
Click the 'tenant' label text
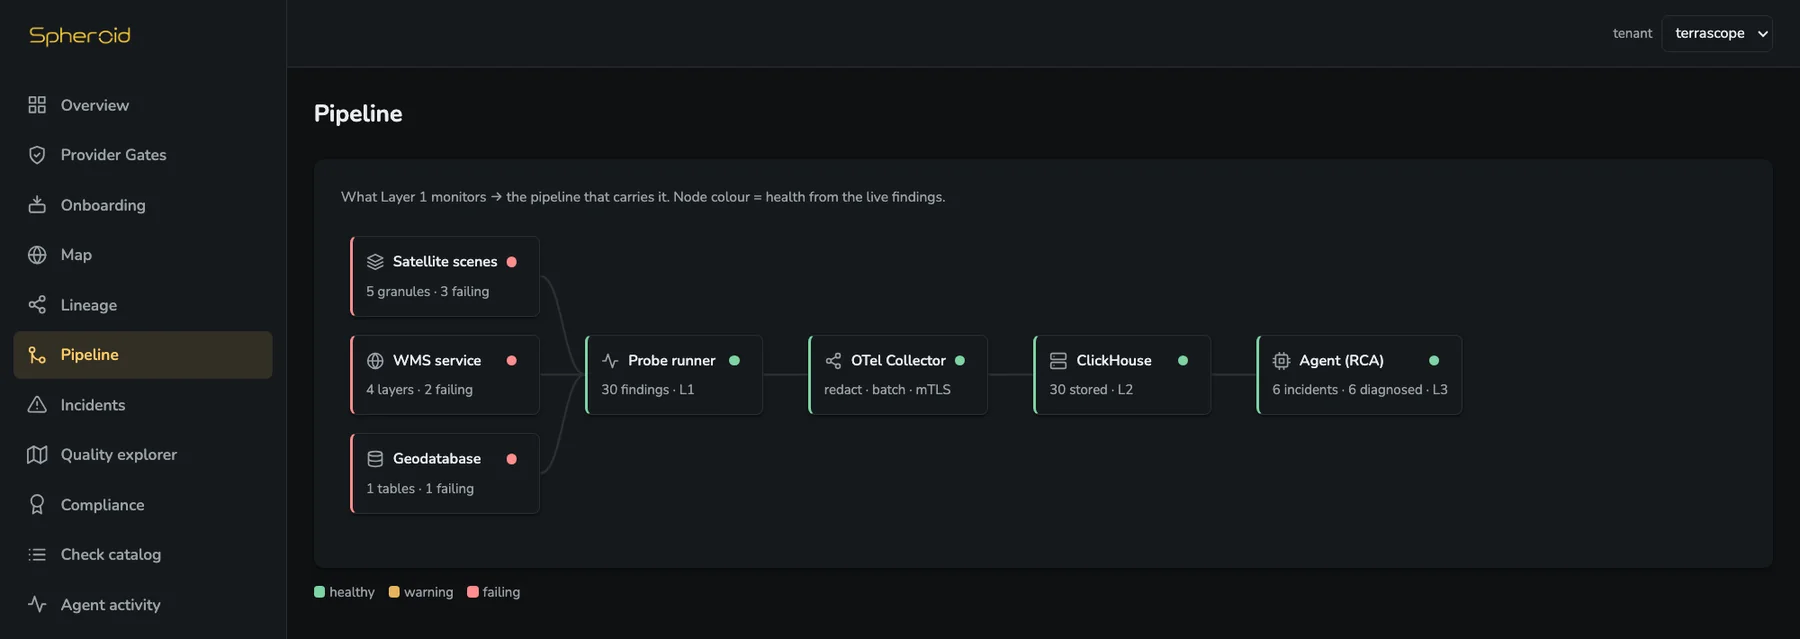click(1633, 33)
